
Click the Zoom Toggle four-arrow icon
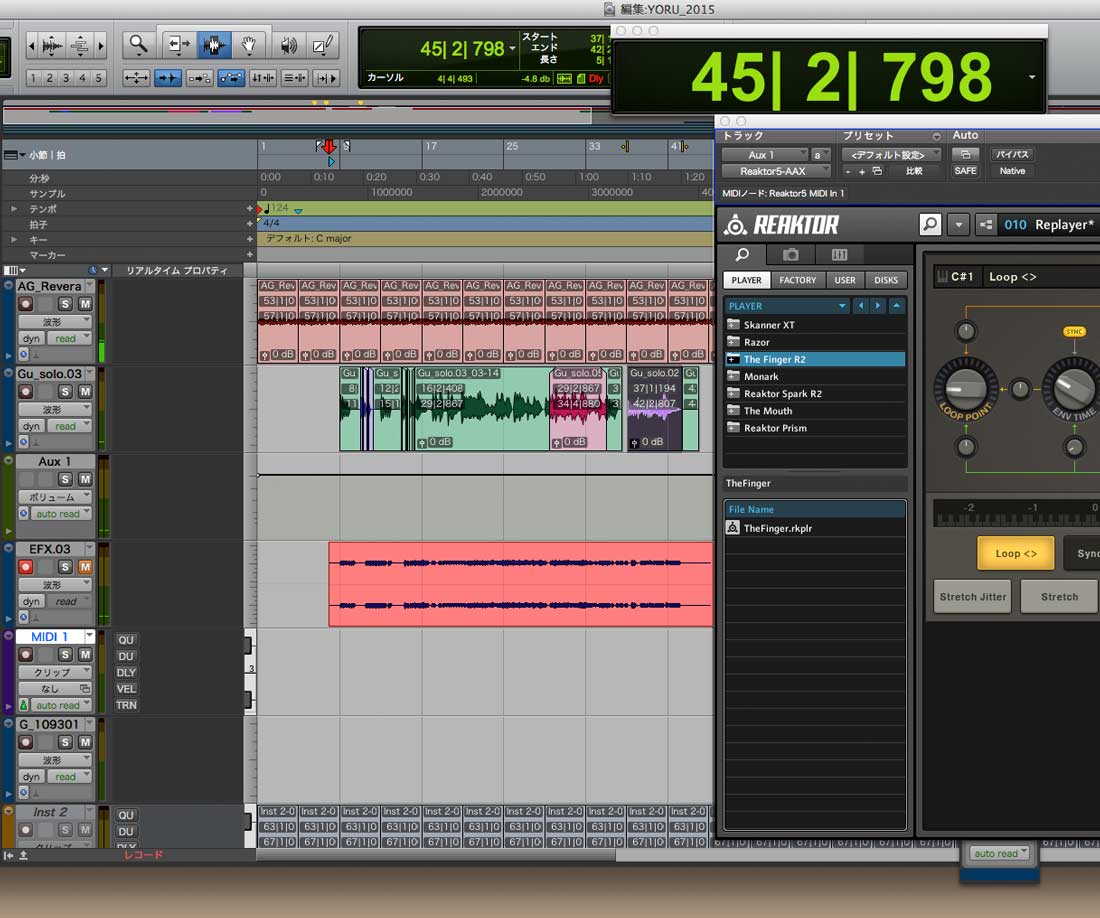[x=136, y=78]
